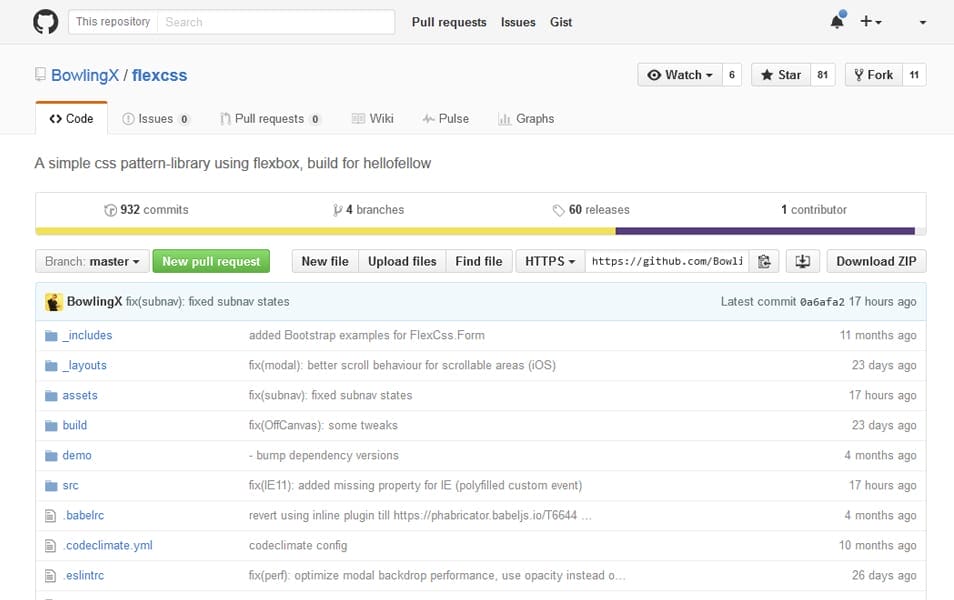Image resolution: width=954 pixels, height=600 pixels.
Task: Click the Download ZIP button
Action: (876, 261)
